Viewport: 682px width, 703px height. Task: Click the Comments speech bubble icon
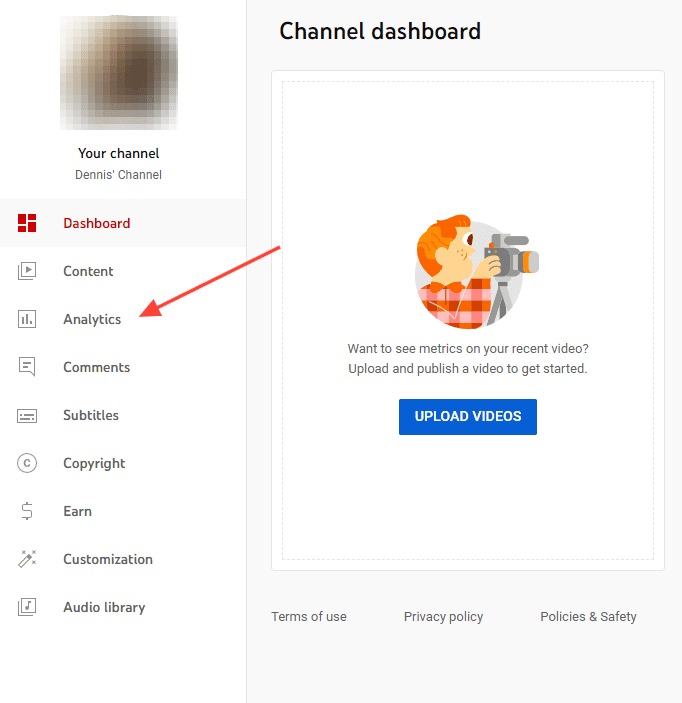tap(27, 367)
